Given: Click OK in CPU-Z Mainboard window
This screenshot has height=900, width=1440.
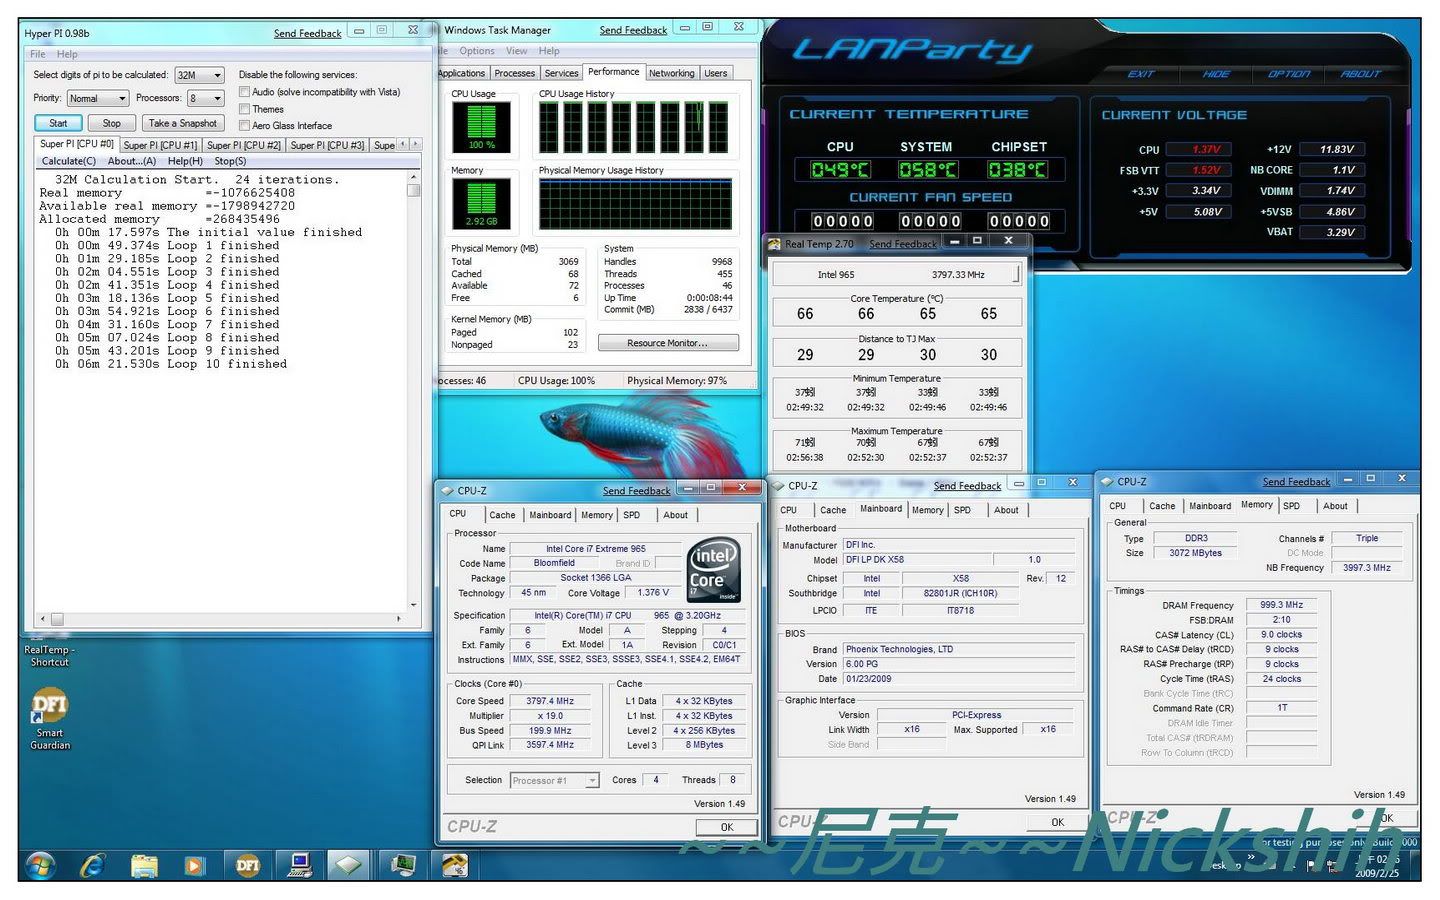Looking at the screenshot, I should point(1057,822).
